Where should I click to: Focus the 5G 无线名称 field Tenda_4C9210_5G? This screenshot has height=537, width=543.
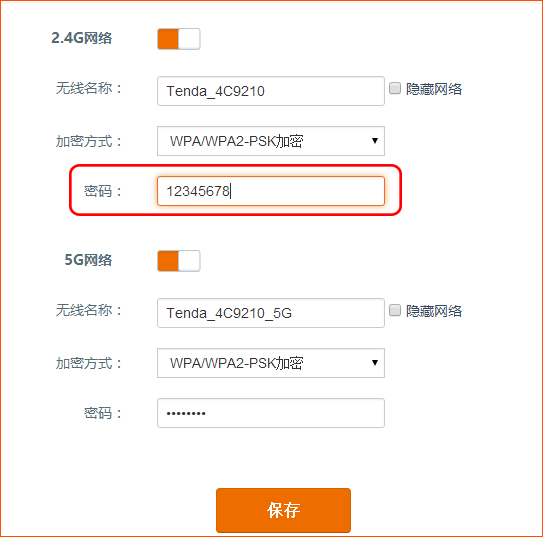click(271, 313)
